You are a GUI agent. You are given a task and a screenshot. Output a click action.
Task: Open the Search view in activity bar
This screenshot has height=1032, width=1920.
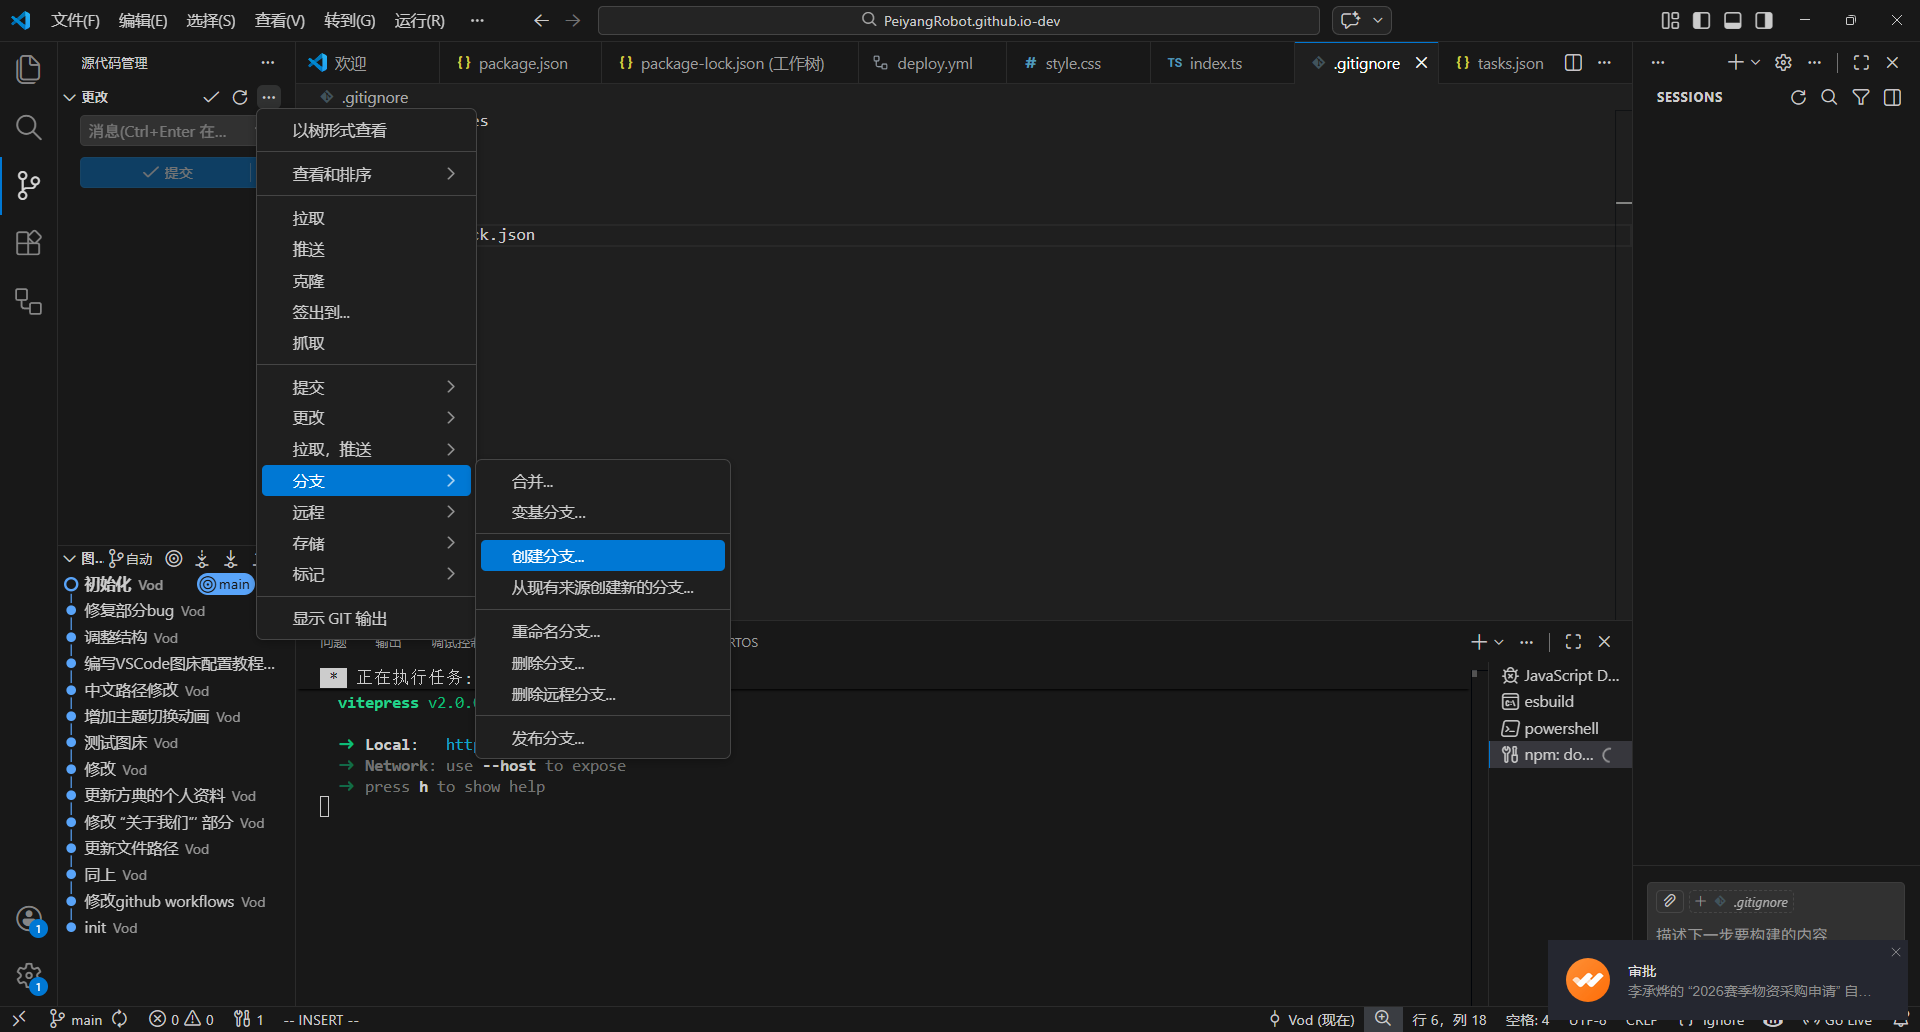click(29, 127)
